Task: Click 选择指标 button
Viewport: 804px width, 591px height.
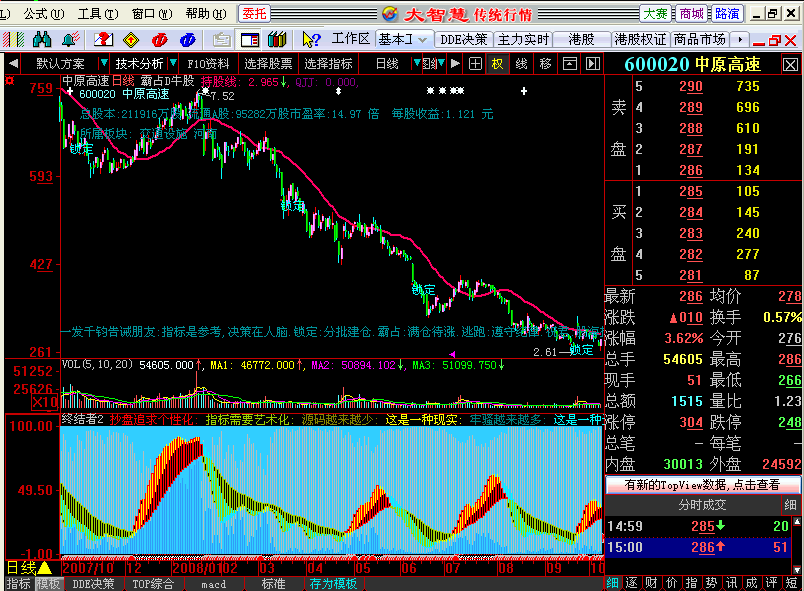Action: tap(329, 64)
